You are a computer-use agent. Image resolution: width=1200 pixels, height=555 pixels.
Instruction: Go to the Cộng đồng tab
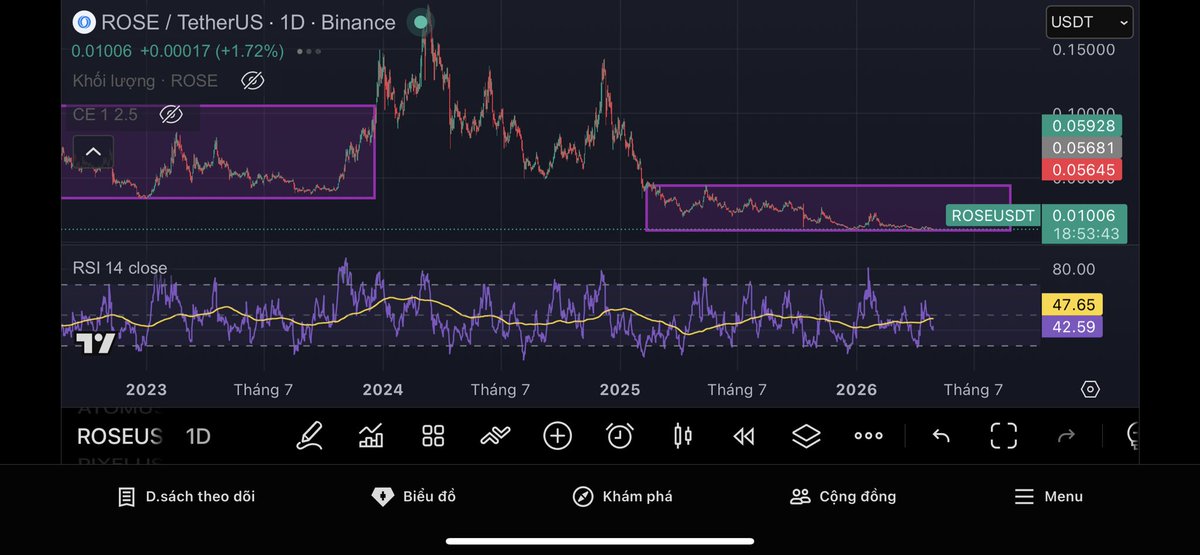pyautogui.click(x=842, y=496)
